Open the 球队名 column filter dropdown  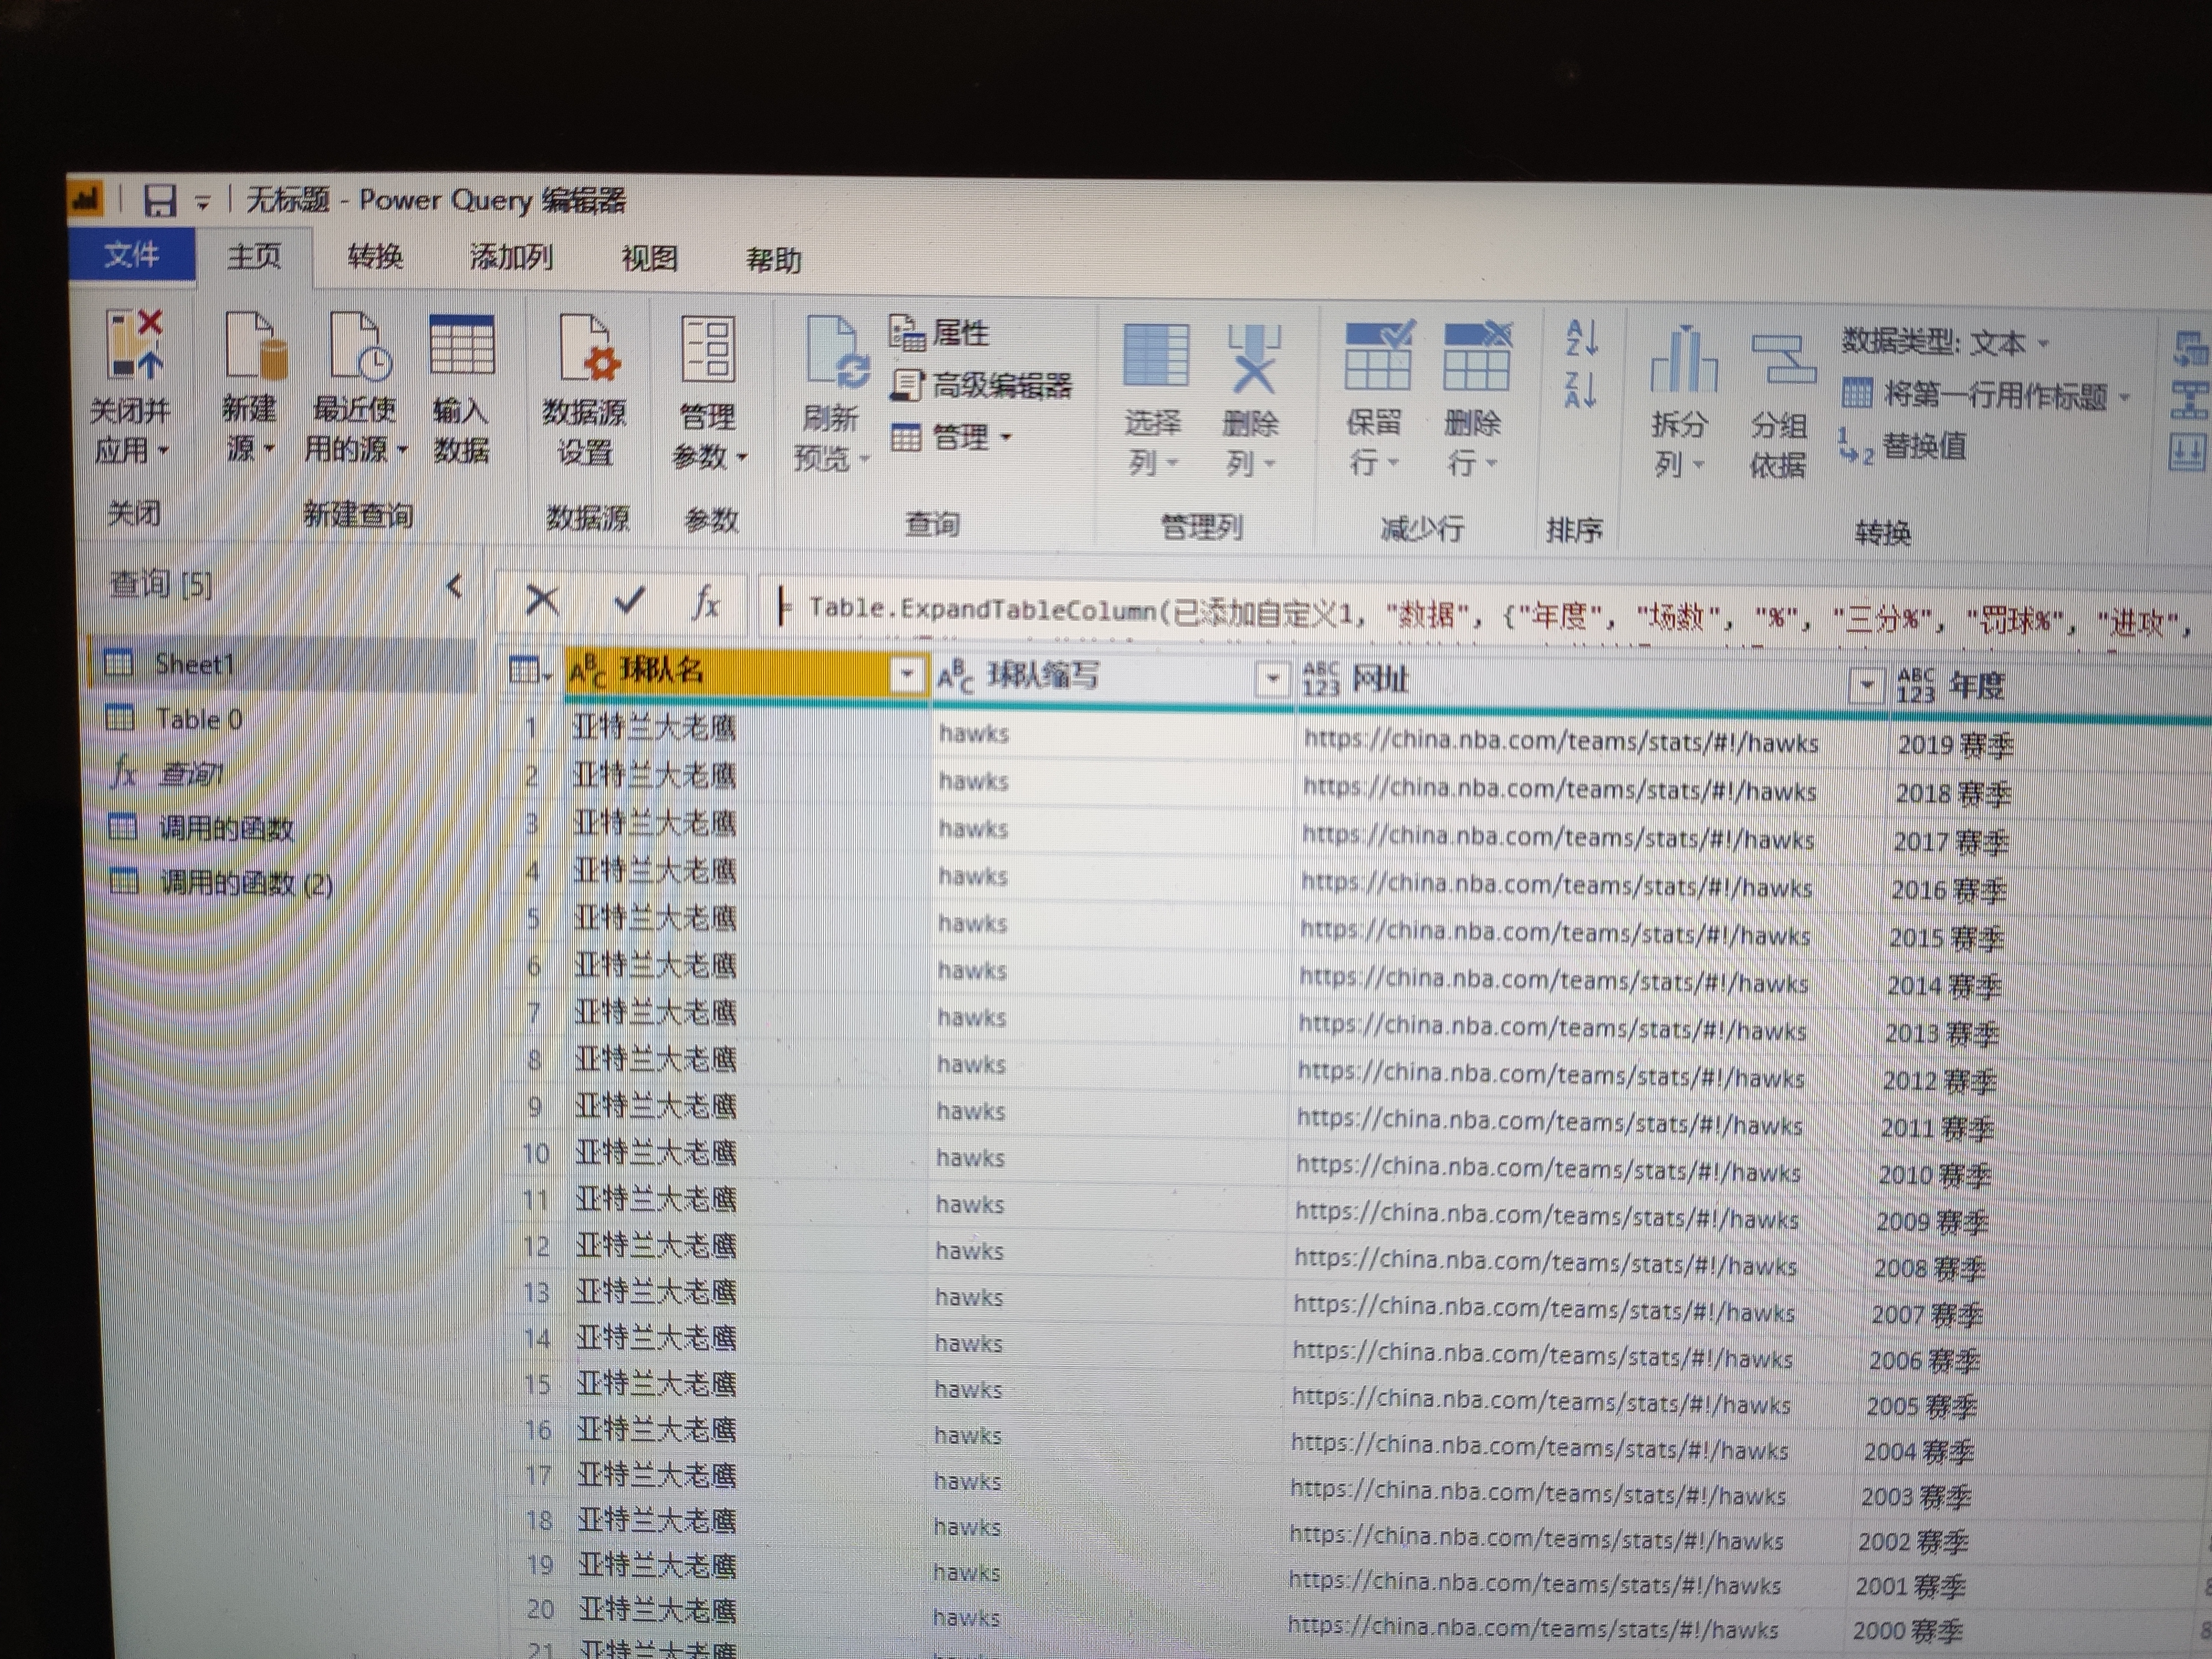(x=906, y=674)
